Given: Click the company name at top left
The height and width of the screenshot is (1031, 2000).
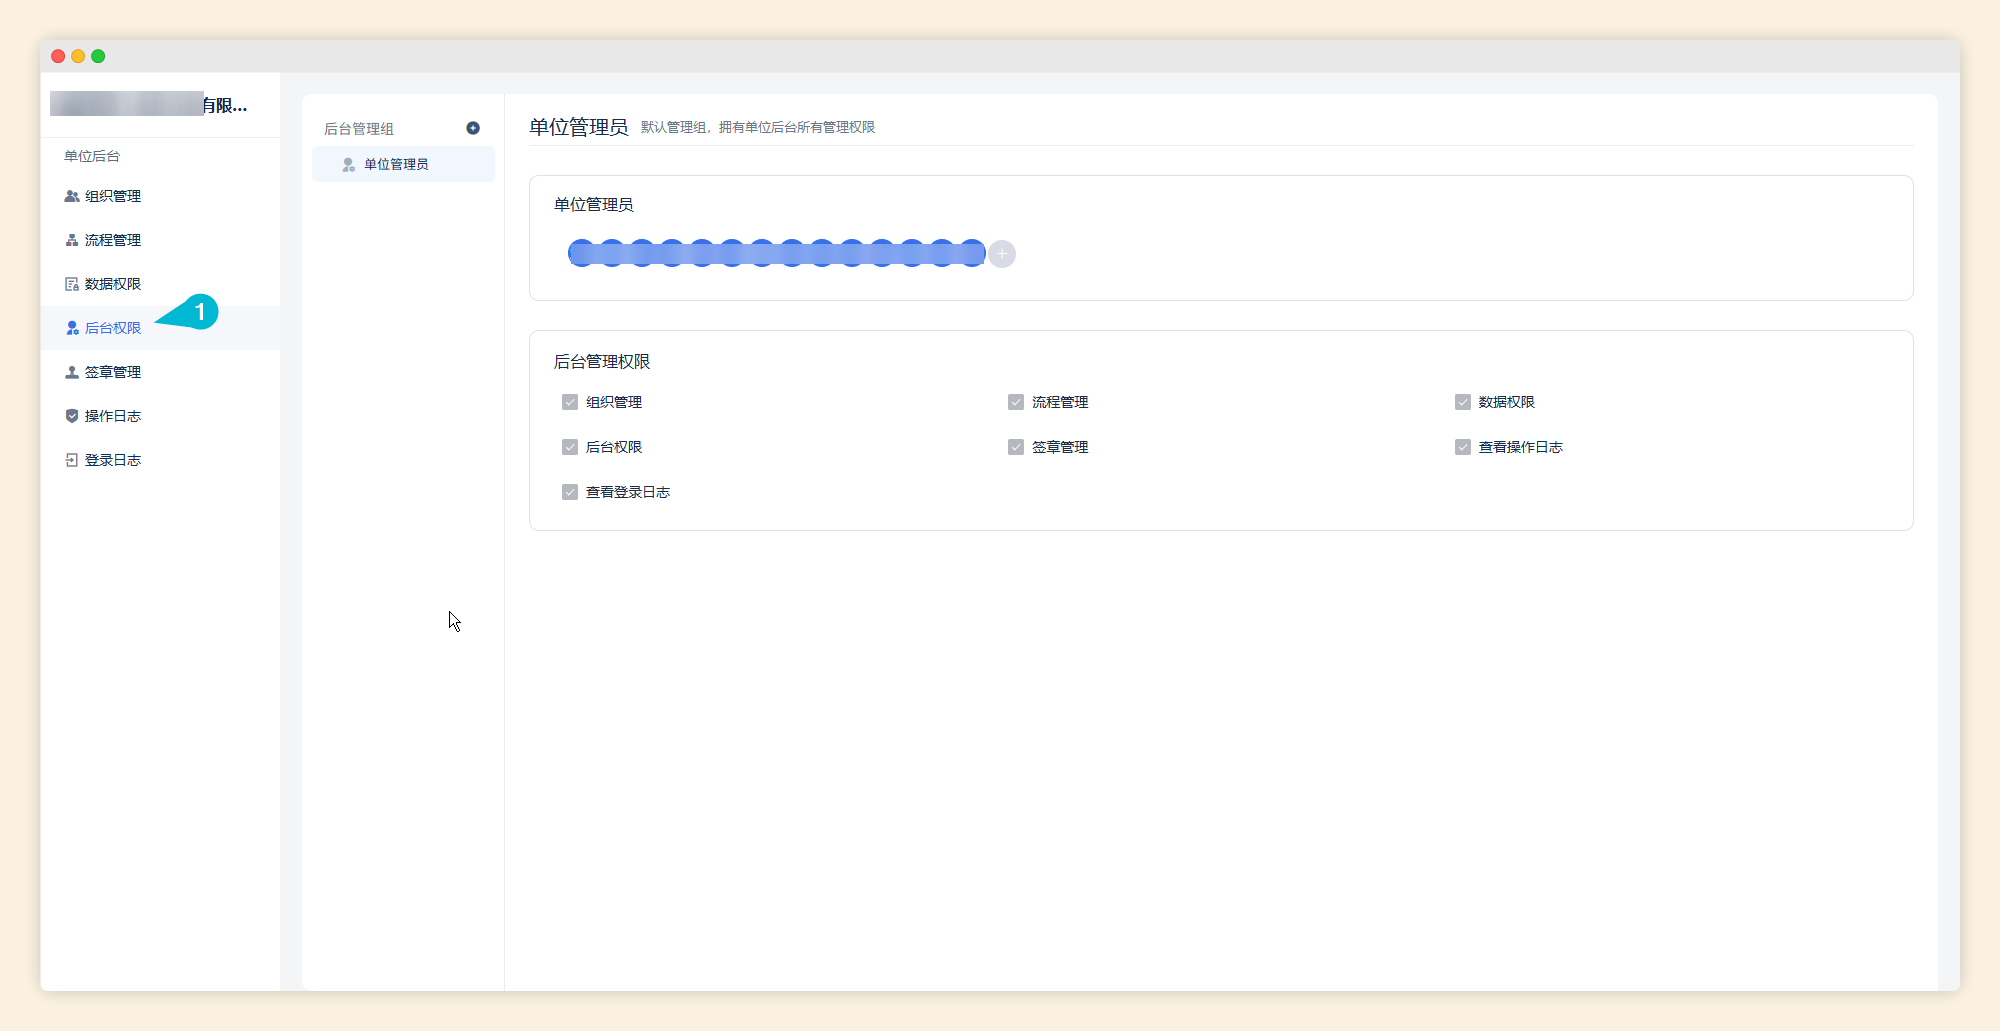Looking at the screenshot, I should pyautogui.click(x=150, y=105).
